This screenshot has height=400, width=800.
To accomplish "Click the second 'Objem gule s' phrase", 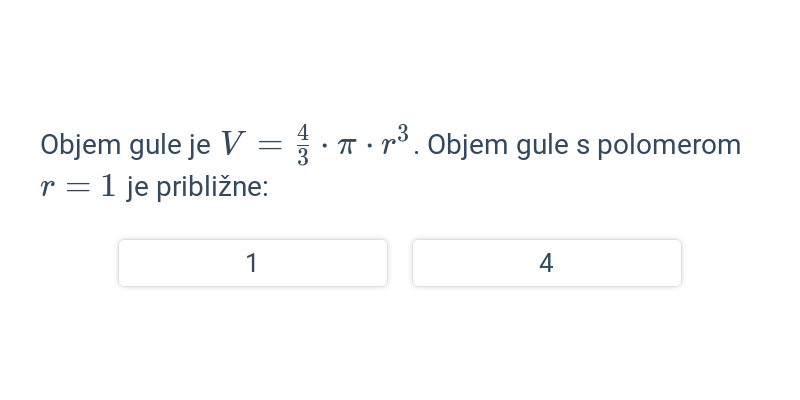I will [508, 145].
